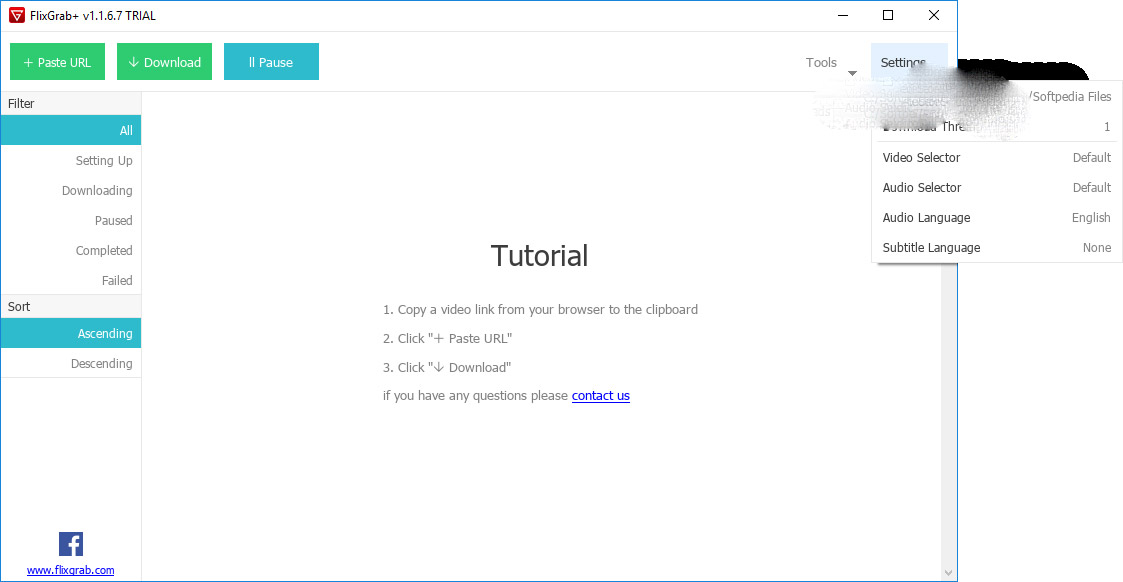This screenshot has width=1123, height=582.
Task: Change the download threads value 1
Action: (1107, 127)
